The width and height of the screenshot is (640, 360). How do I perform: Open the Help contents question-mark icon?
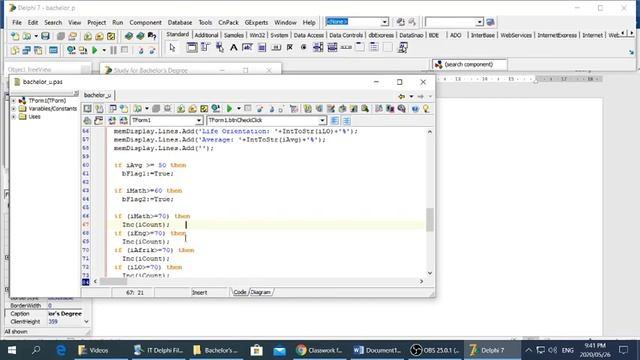click(x=152, y=36)
